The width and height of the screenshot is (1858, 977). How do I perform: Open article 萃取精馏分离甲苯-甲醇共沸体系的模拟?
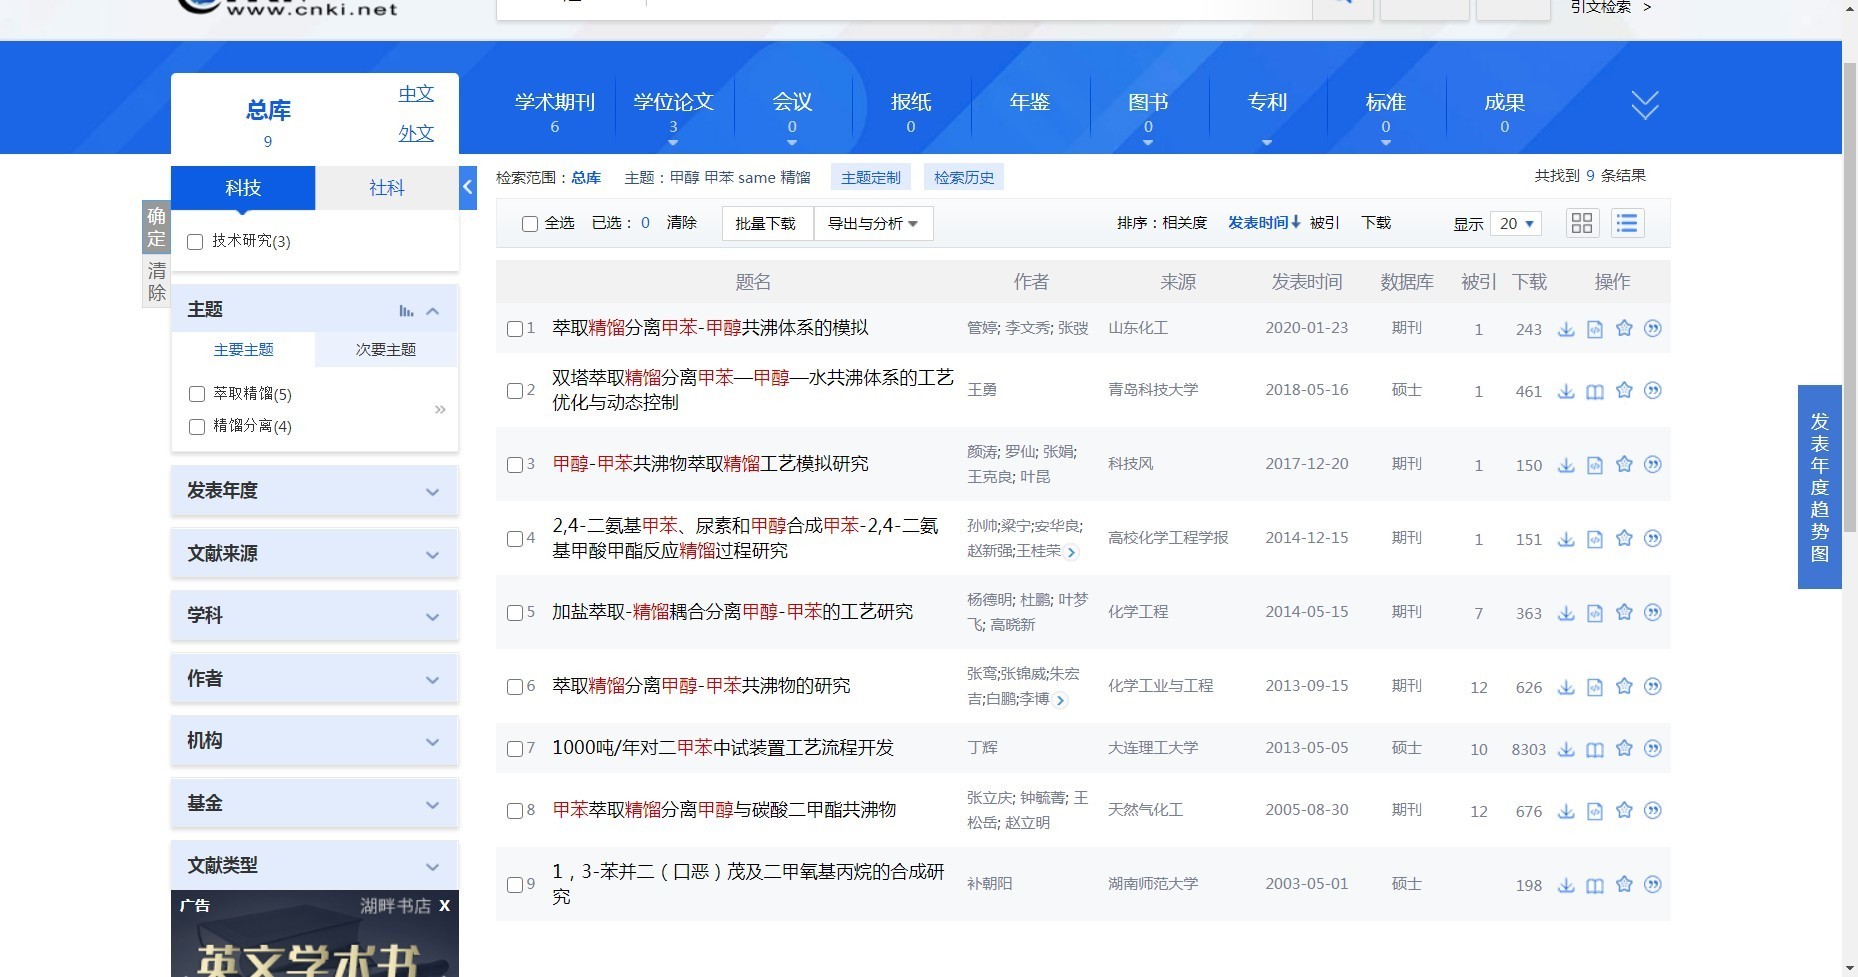click(710, 328)
